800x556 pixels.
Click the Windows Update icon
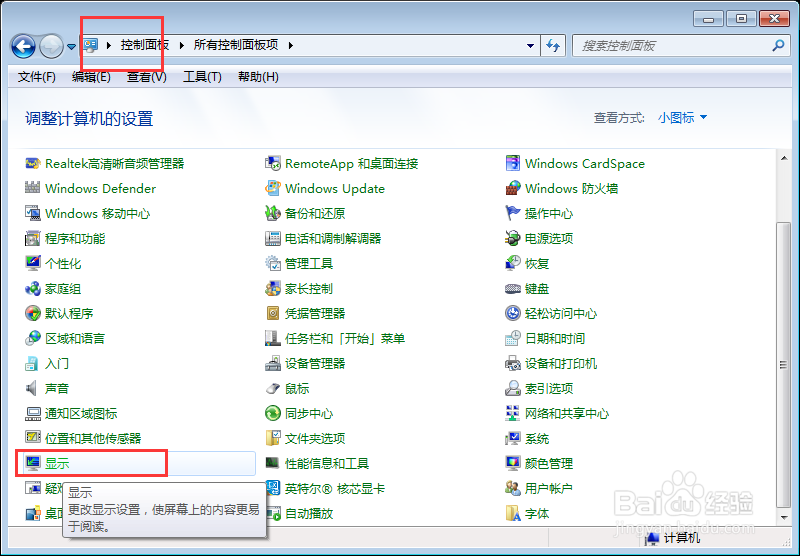pos(273,189)
